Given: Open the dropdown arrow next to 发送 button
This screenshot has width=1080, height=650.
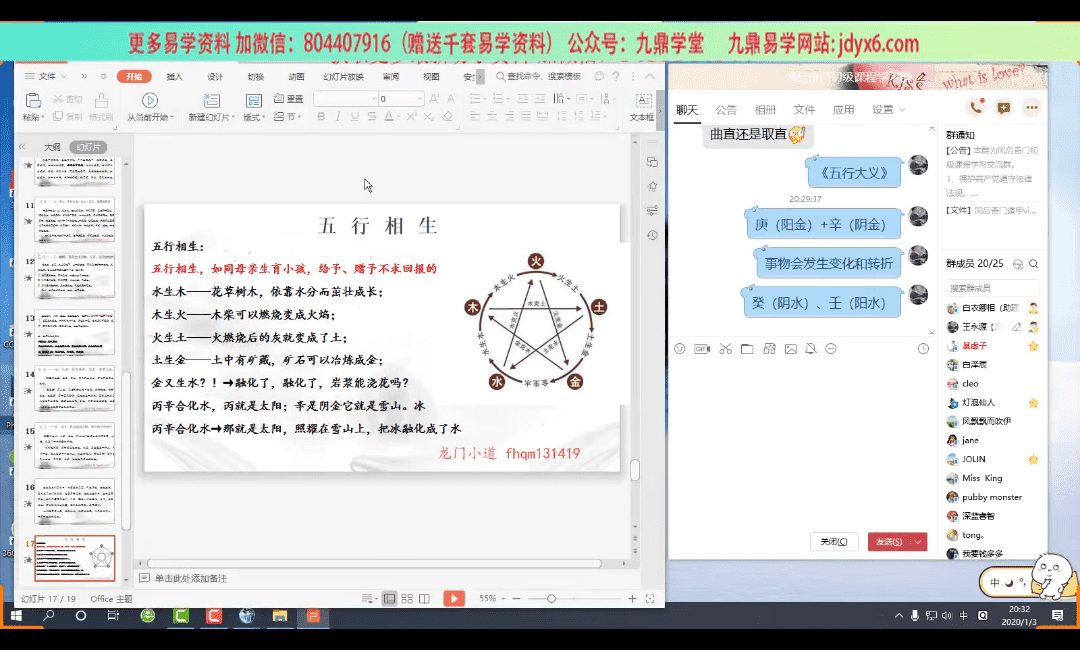Looking at the screenshot, I should click(918, 541).
